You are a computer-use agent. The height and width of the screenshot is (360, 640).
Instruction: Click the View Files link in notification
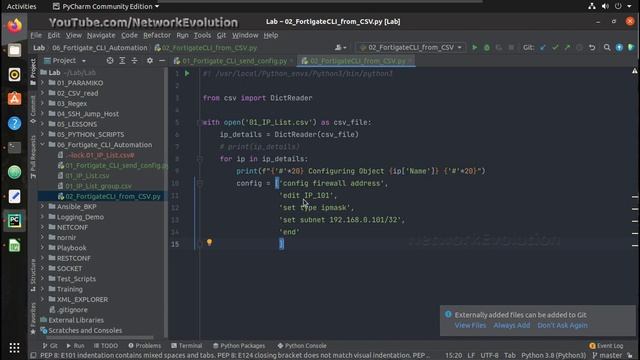click(470, 325)
